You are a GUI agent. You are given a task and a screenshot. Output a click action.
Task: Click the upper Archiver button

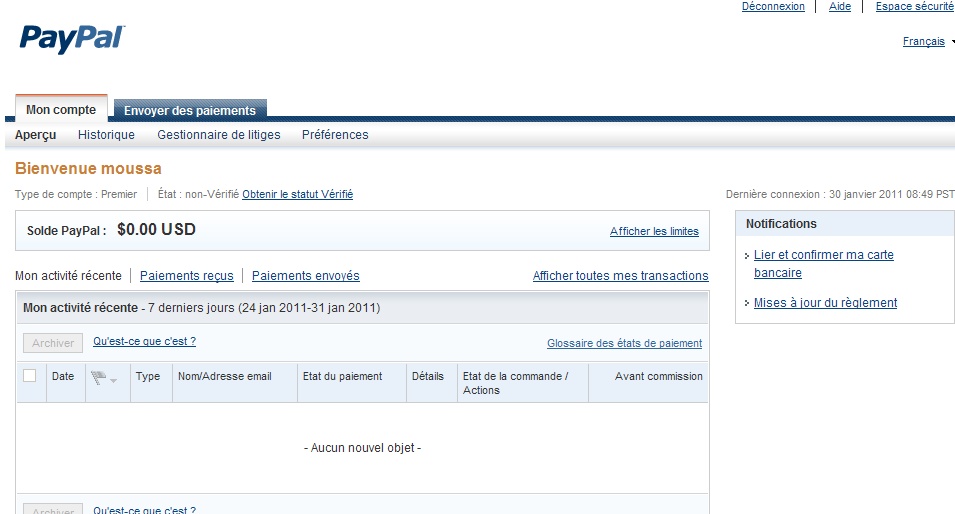point(53,343)
